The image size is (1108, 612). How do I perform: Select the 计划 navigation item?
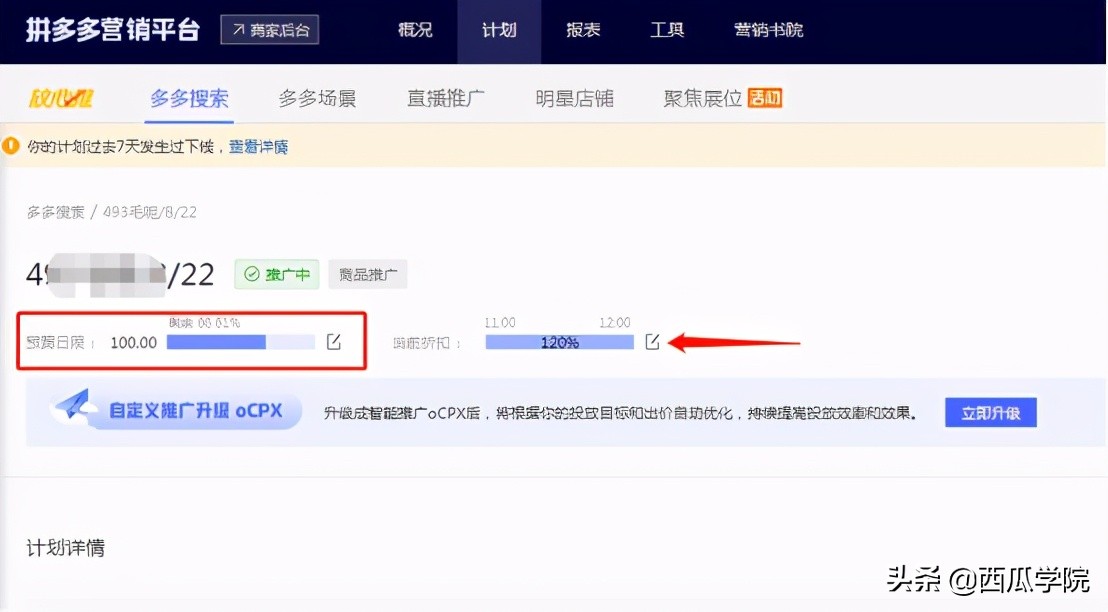tap(499, 30)
